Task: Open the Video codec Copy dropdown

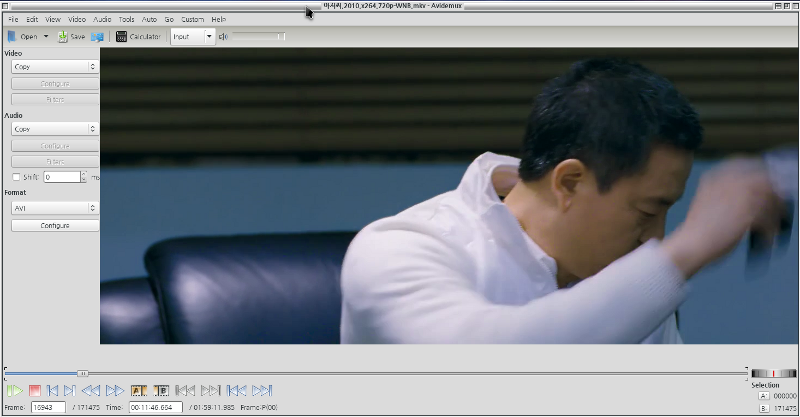Action: click(55, 66)
